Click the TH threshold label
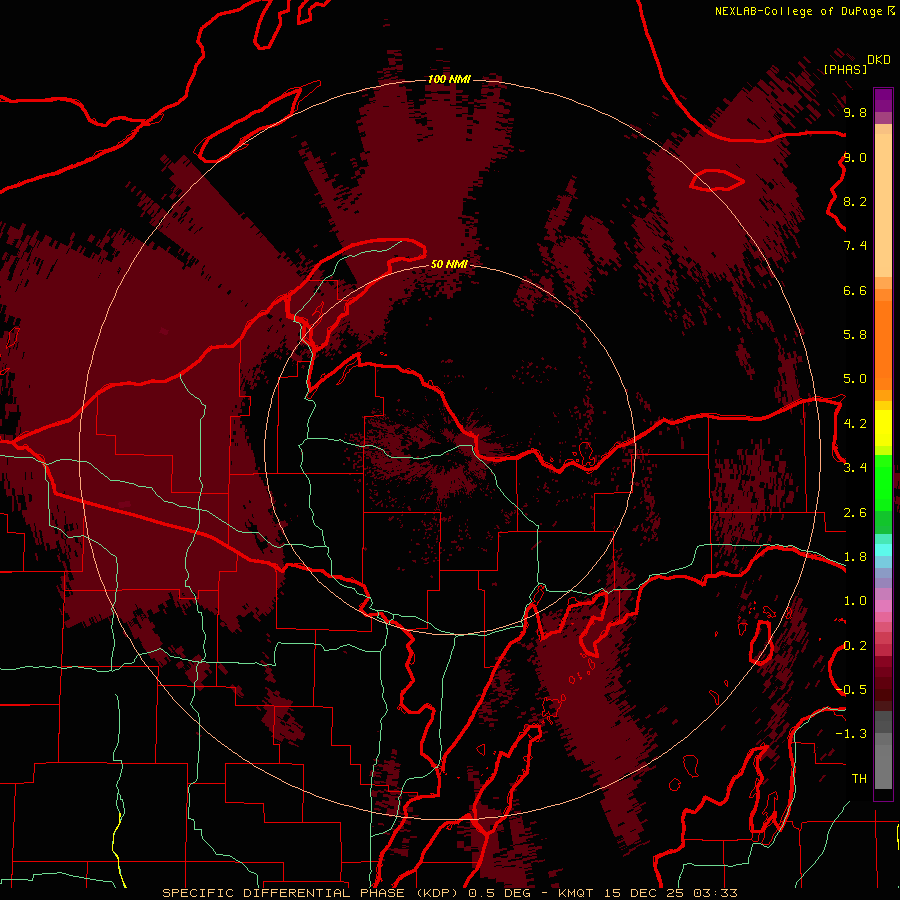 859,779
